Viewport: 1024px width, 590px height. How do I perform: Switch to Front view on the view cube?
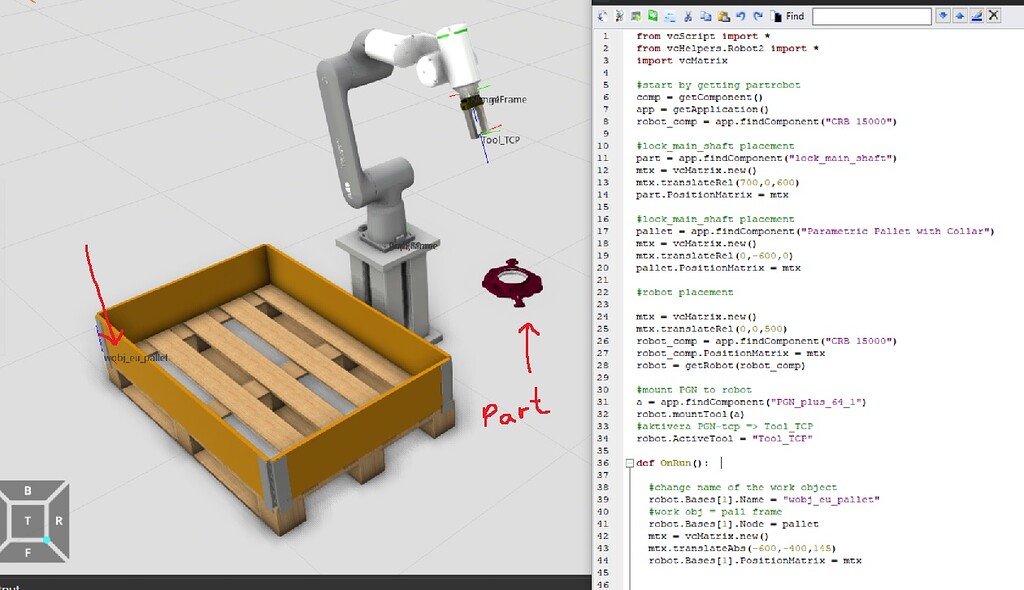coord(28,552)
